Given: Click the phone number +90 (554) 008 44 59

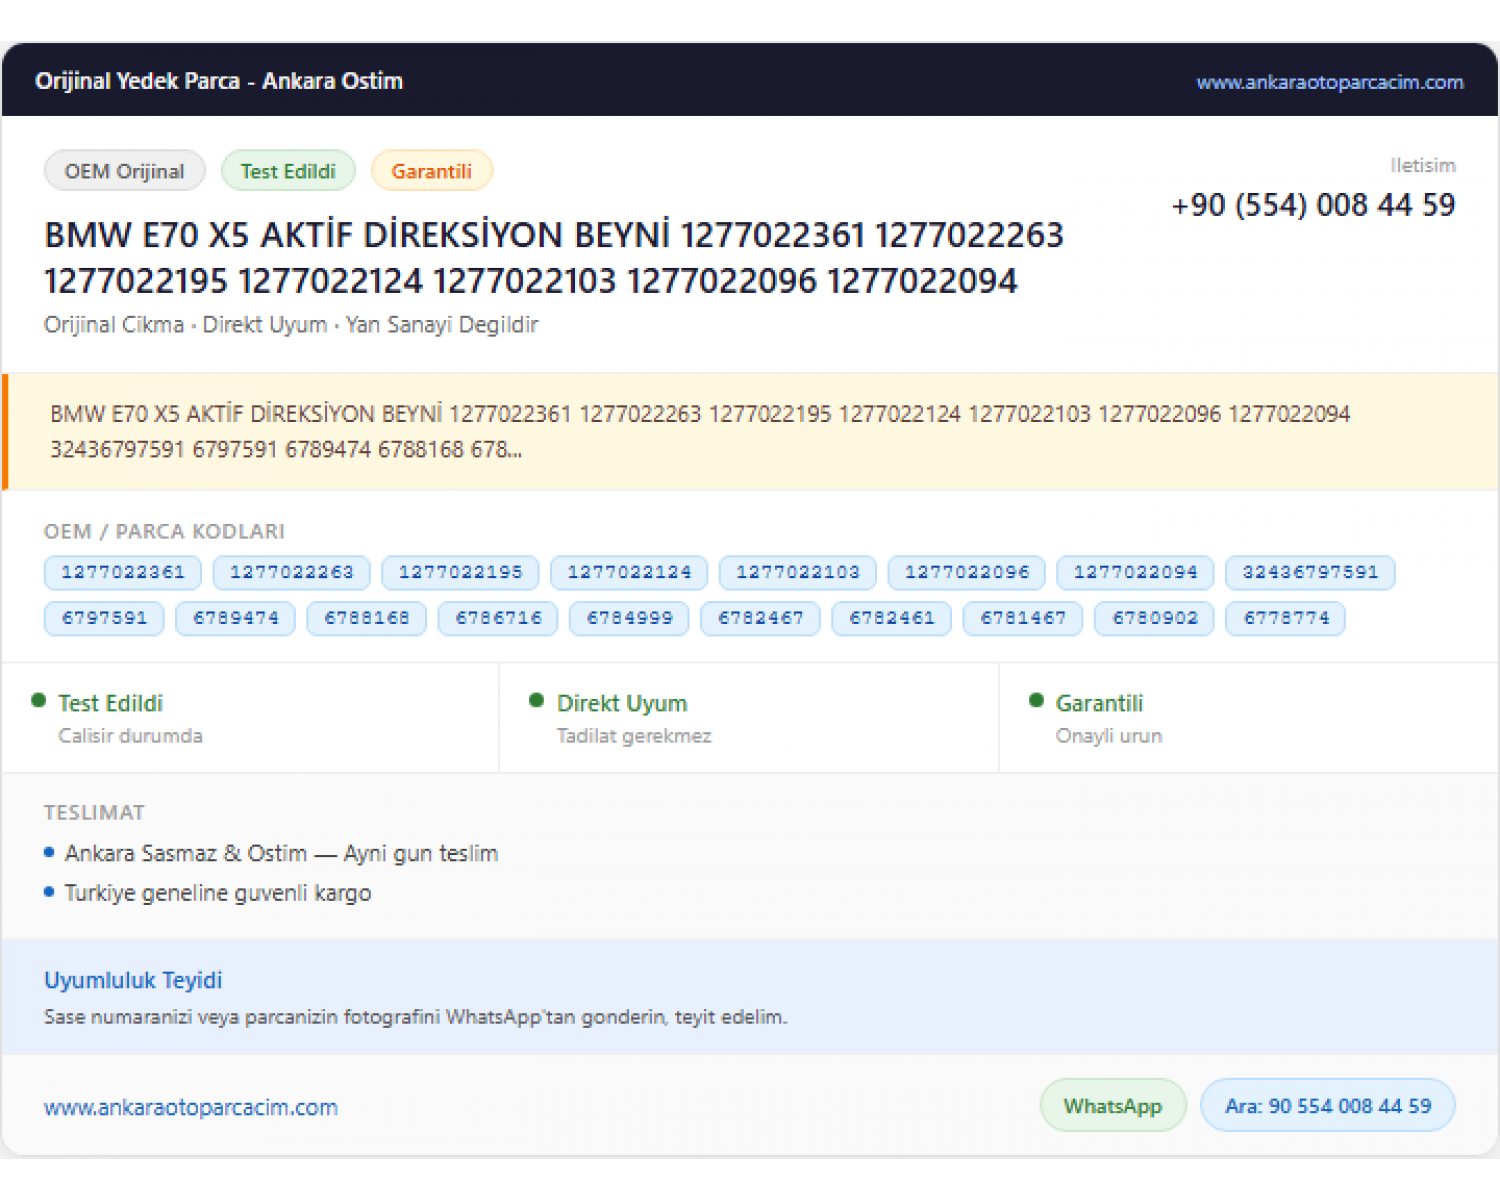Looking at the screenshot, I should (1313, 205).
